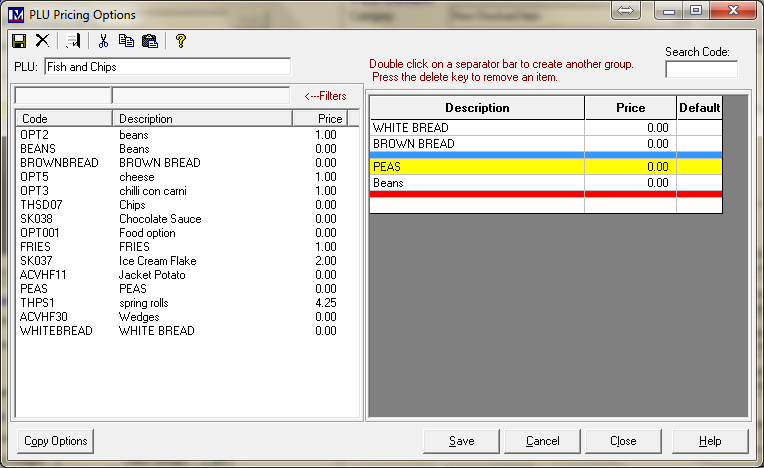764x468 pixels.
Task: Click the right grid Description header
Action: coord(477,108)
